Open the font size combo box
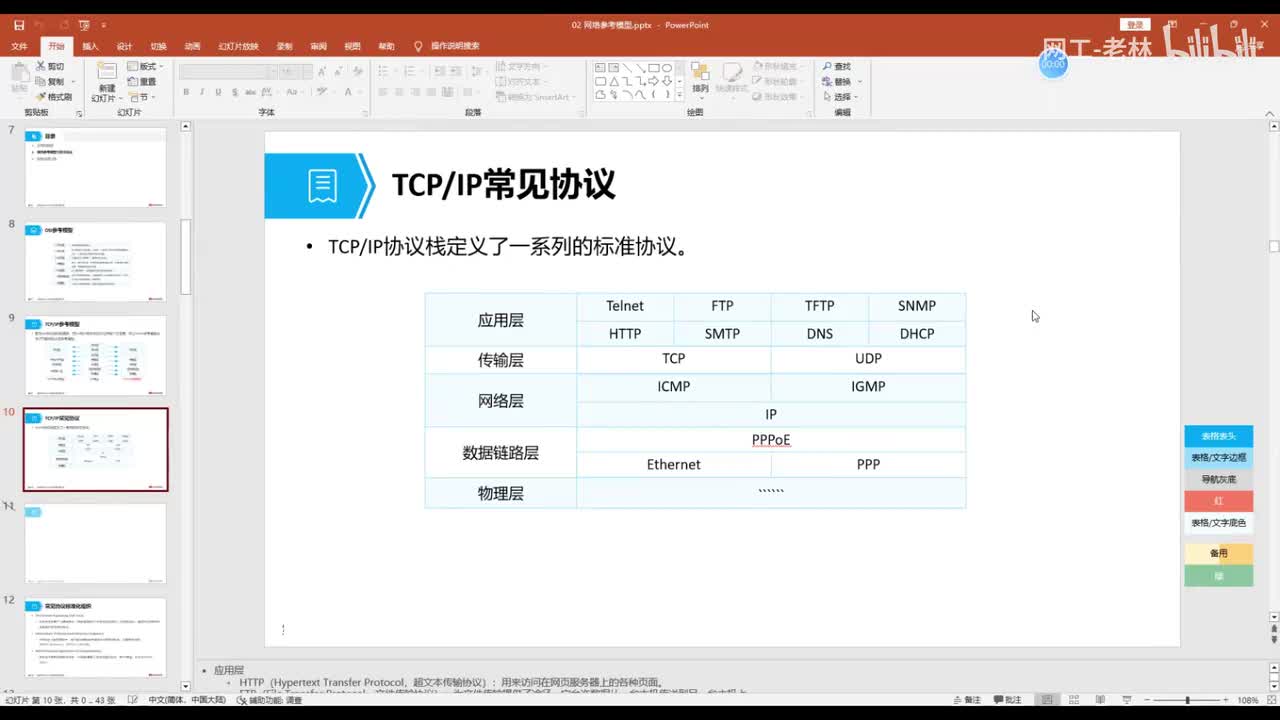This screenshot has height=720, width=1280. pos(295,72)
